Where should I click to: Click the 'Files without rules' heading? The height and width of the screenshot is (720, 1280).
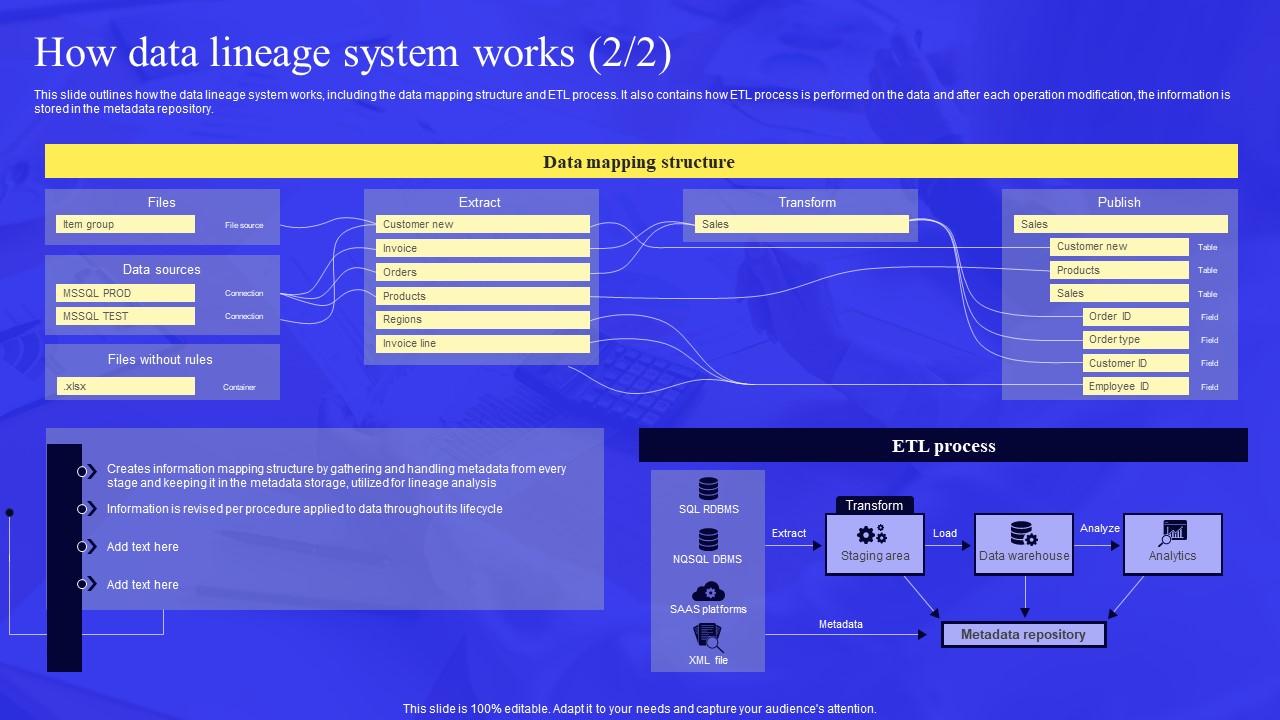[x=160, y=359]
